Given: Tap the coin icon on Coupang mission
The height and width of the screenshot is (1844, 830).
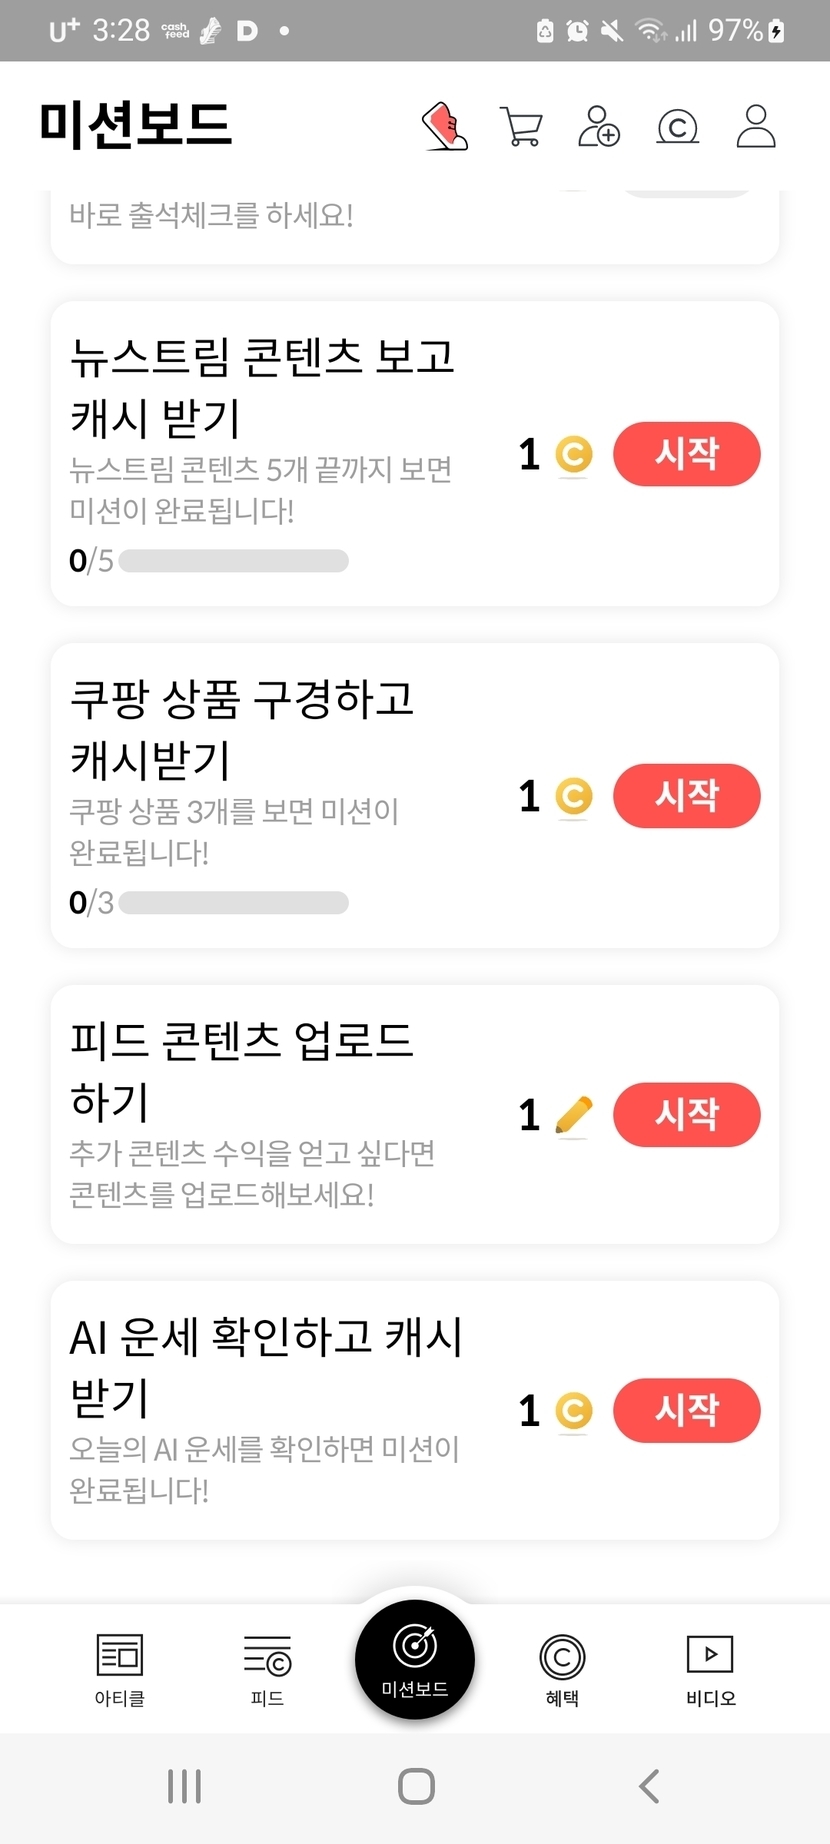Looking at the screenshot, I should click(574, 797).
